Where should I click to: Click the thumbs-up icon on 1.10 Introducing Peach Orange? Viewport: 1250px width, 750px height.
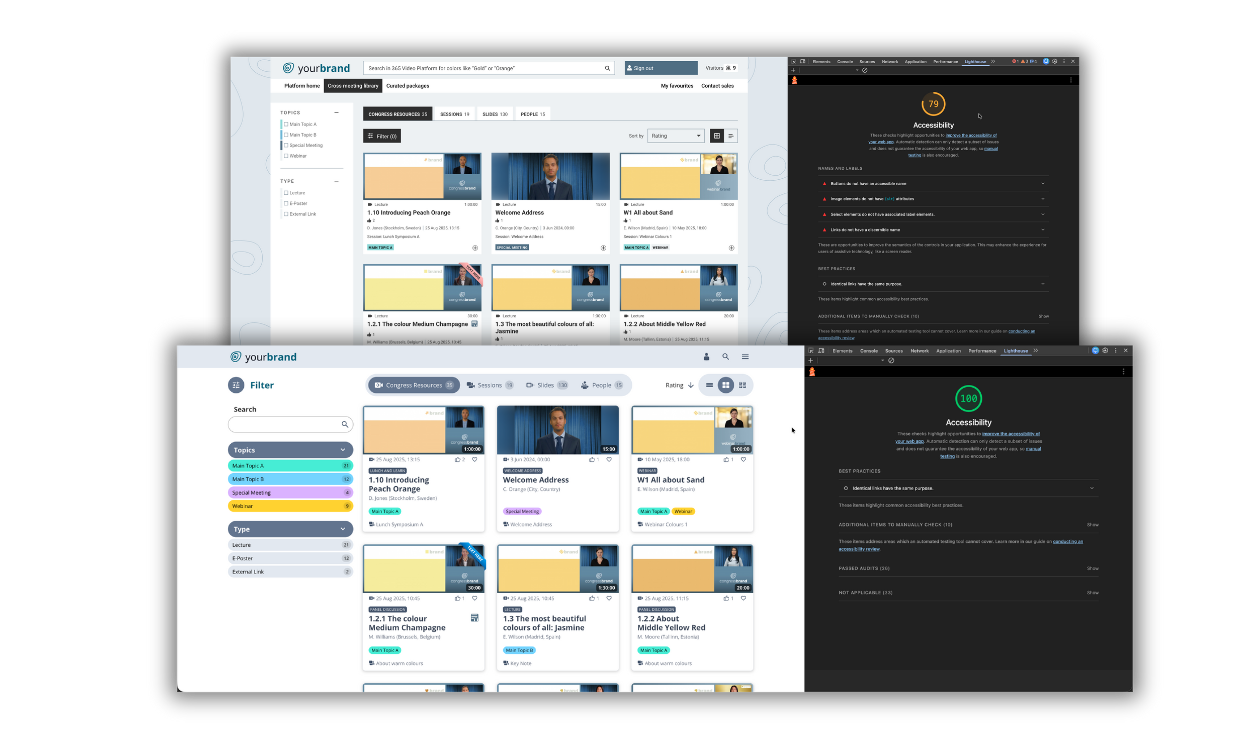tap(458, 460)
